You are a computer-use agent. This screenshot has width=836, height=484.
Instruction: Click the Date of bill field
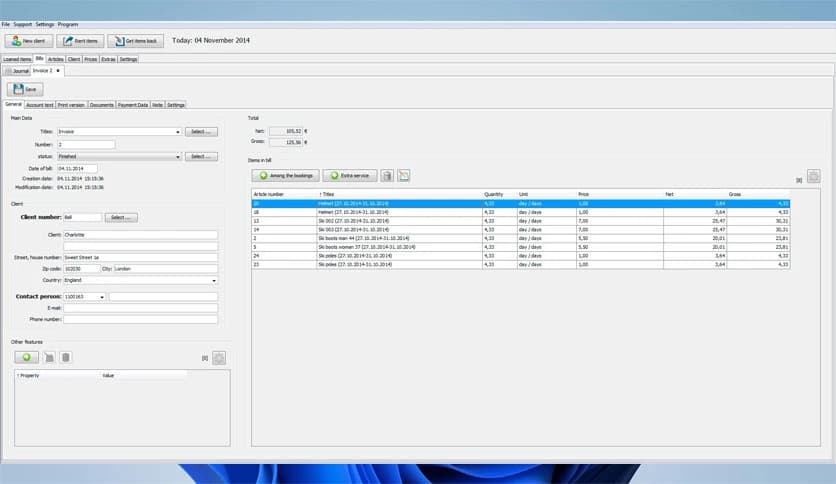77,168
